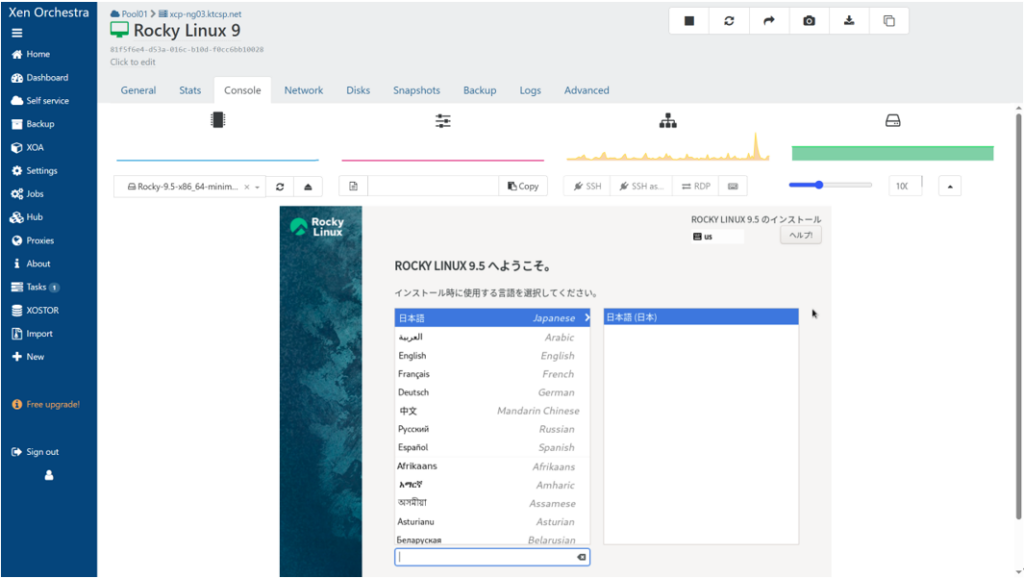The width and height of the screenshot is (1024, 578).
Task: Take a snapshot with camera icon
Action: pyautogui.click(x=809, y=21)
